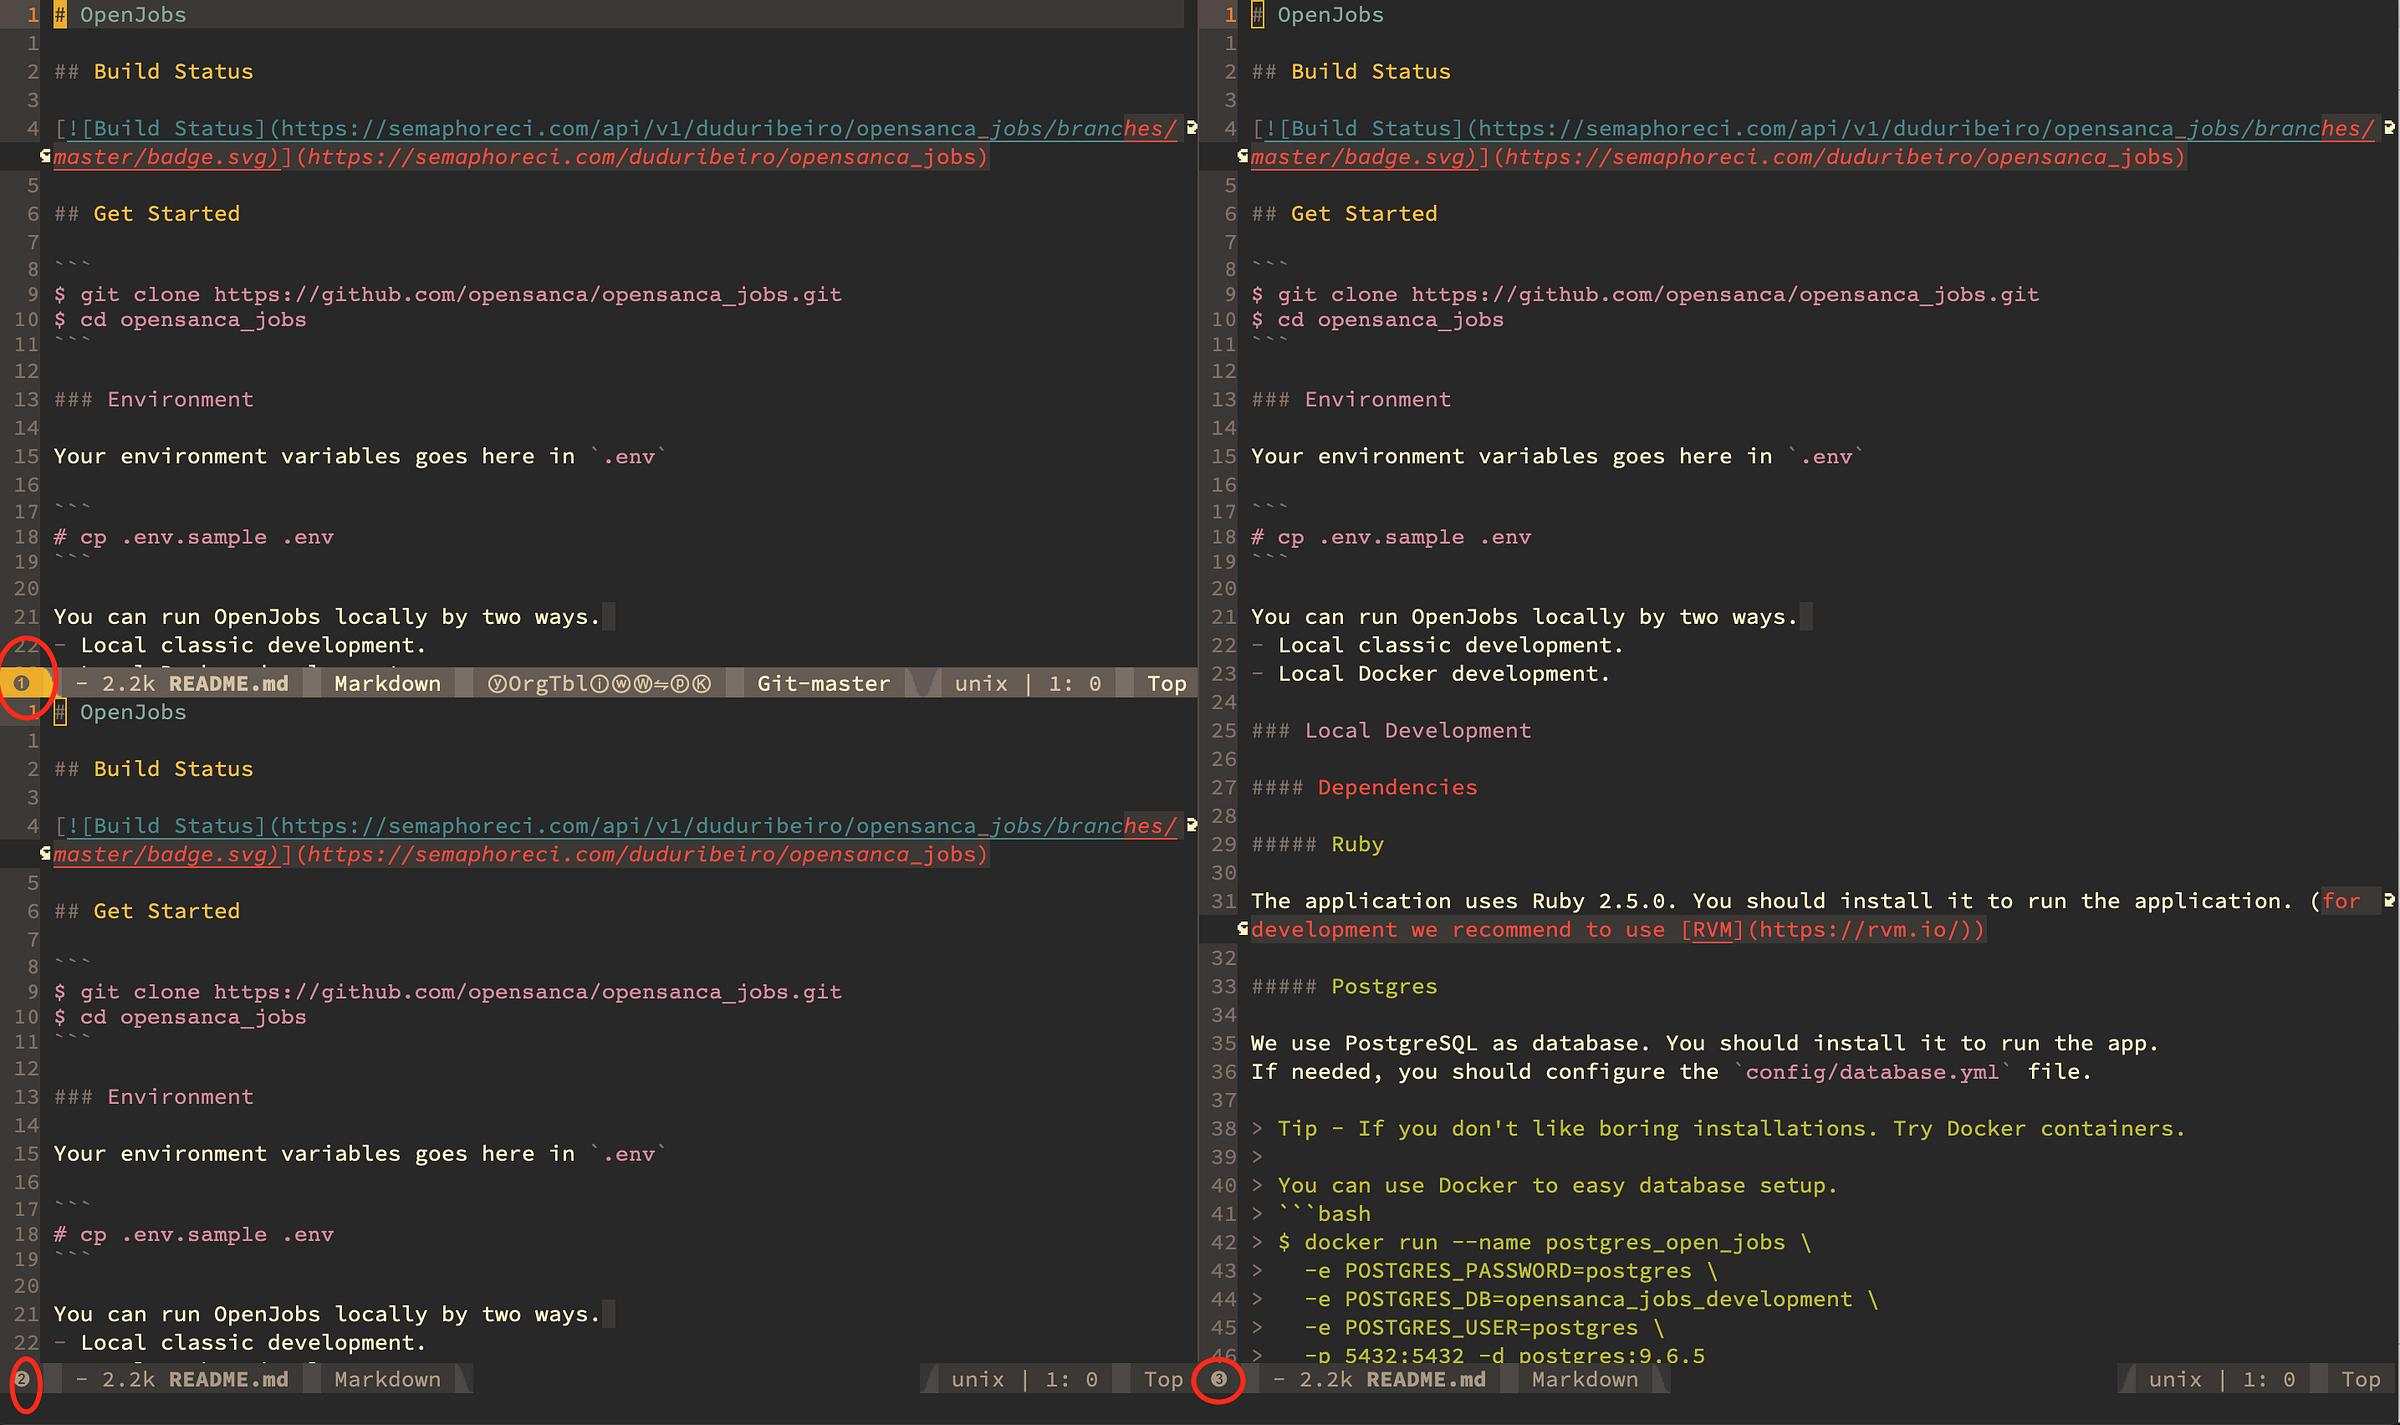The height and width of the screenshot is (1425, 2400).
Task: Open Markdown major-mode menu in window 1 mode line
Action: click(387, 684)
